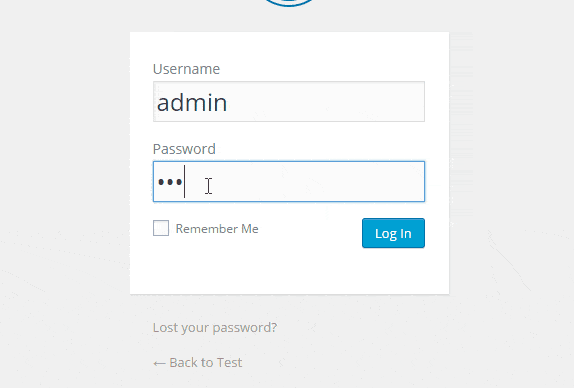Screen dimensions: 574x388
Task: Follow the Back to Test link
Action: [x=197, y=362]
